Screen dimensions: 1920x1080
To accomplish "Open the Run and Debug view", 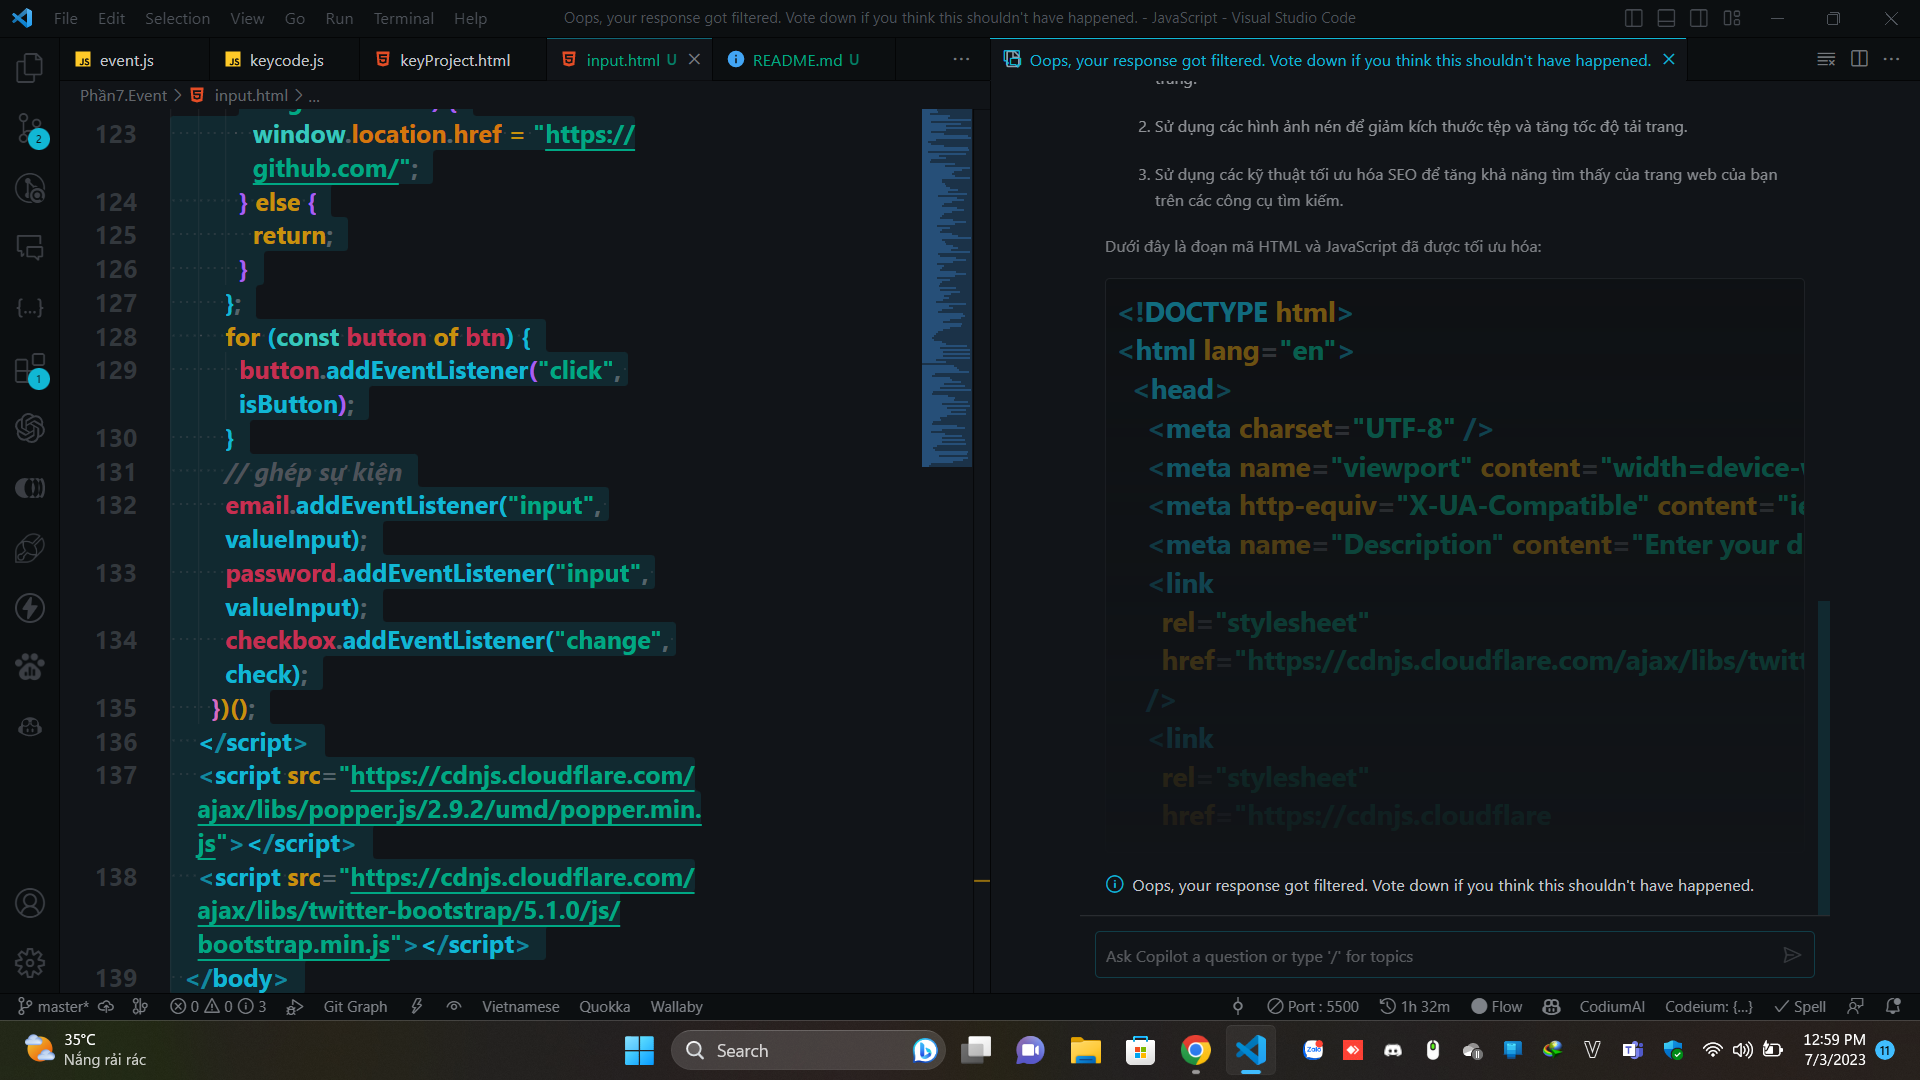I will pyautogui.click(x=30, y=188).
